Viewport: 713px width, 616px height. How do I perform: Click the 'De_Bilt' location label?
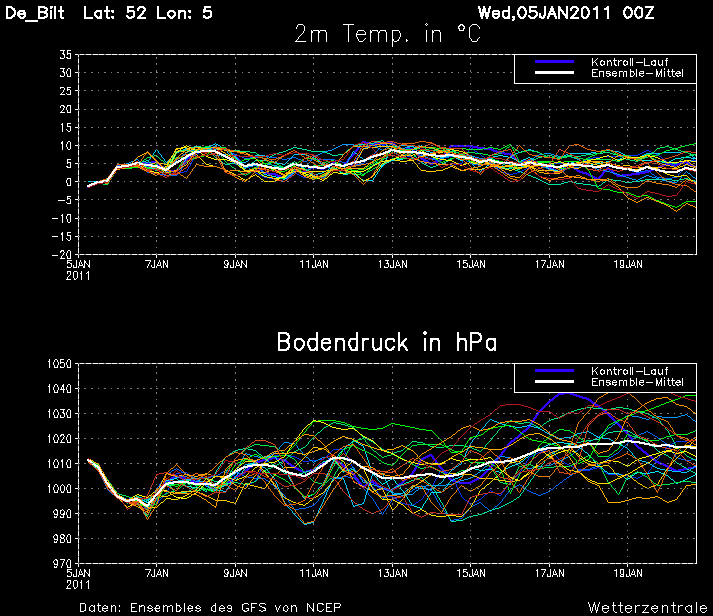(35, 13)
